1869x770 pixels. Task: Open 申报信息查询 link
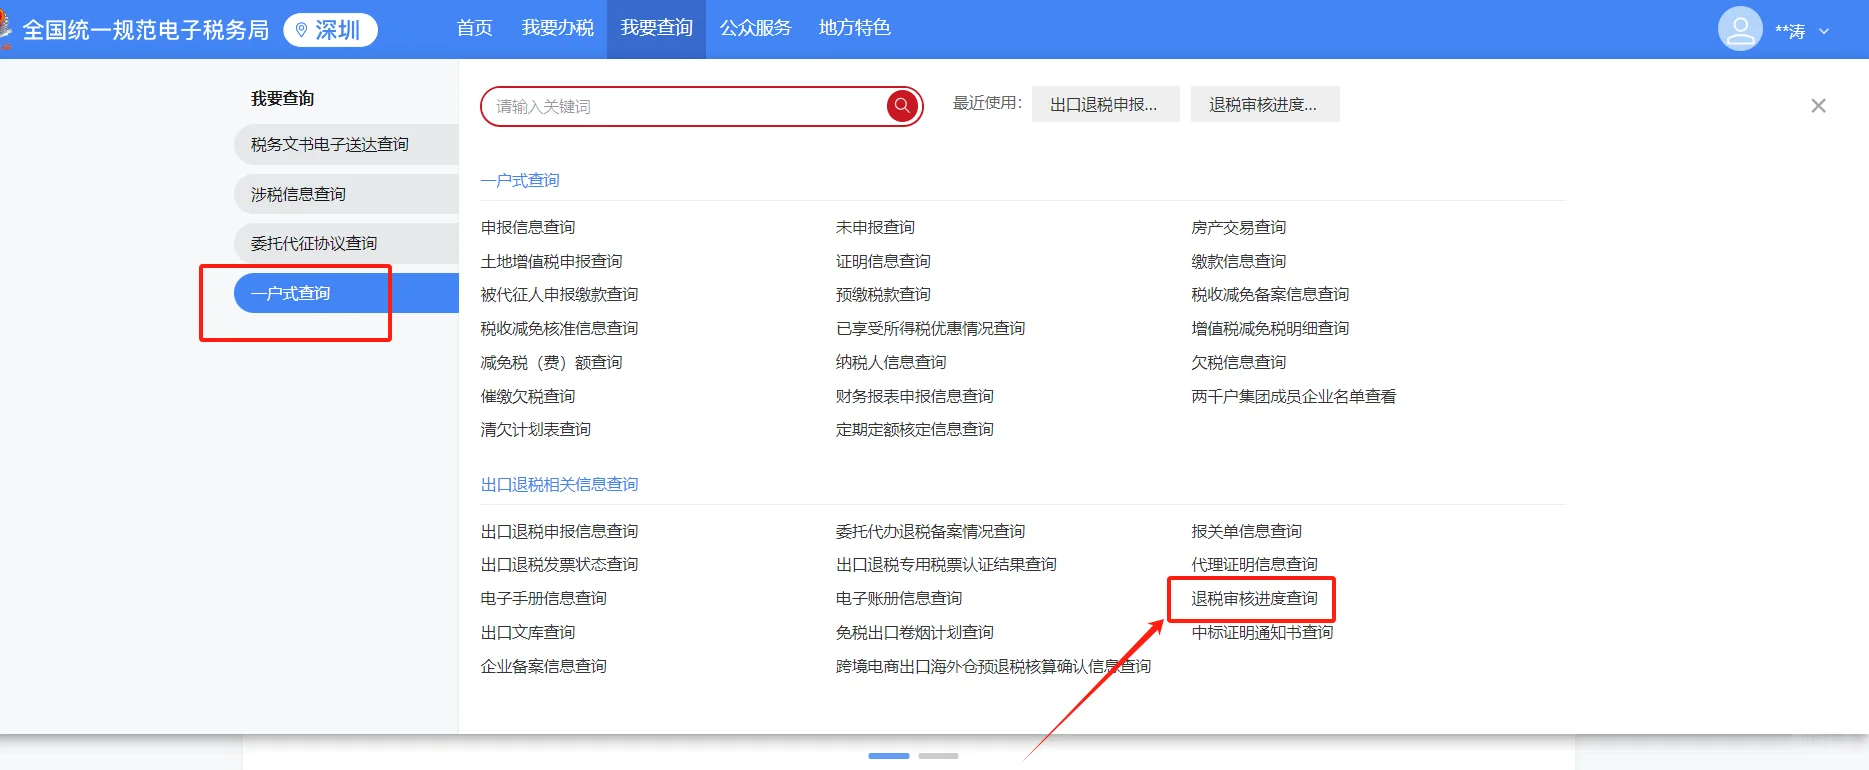[x=528, y=227]
